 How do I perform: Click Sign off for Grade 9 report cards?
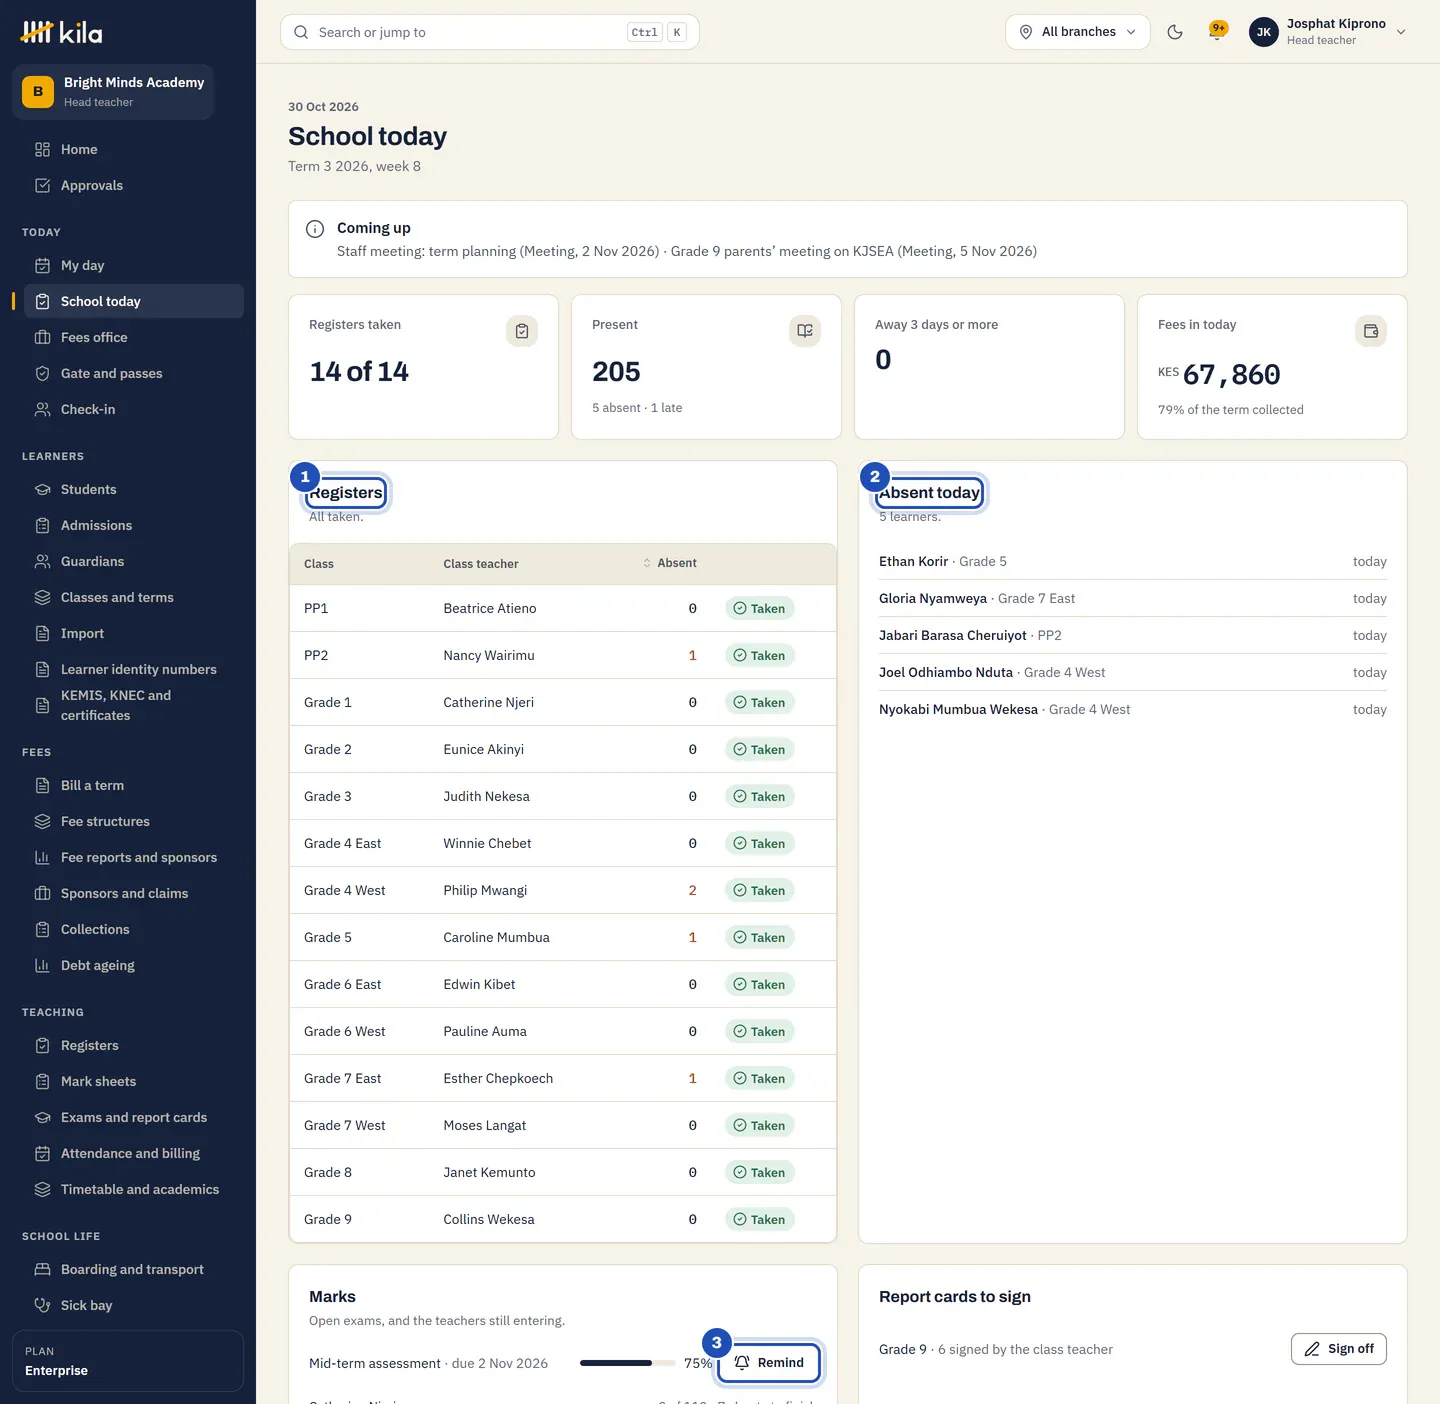click(x=1339, y=1349)
